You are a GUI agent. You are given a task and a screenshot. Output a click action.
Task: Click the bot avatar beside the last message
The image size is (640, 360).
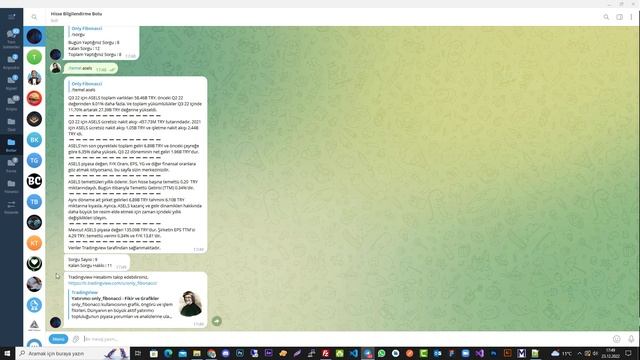coord(56,322)
